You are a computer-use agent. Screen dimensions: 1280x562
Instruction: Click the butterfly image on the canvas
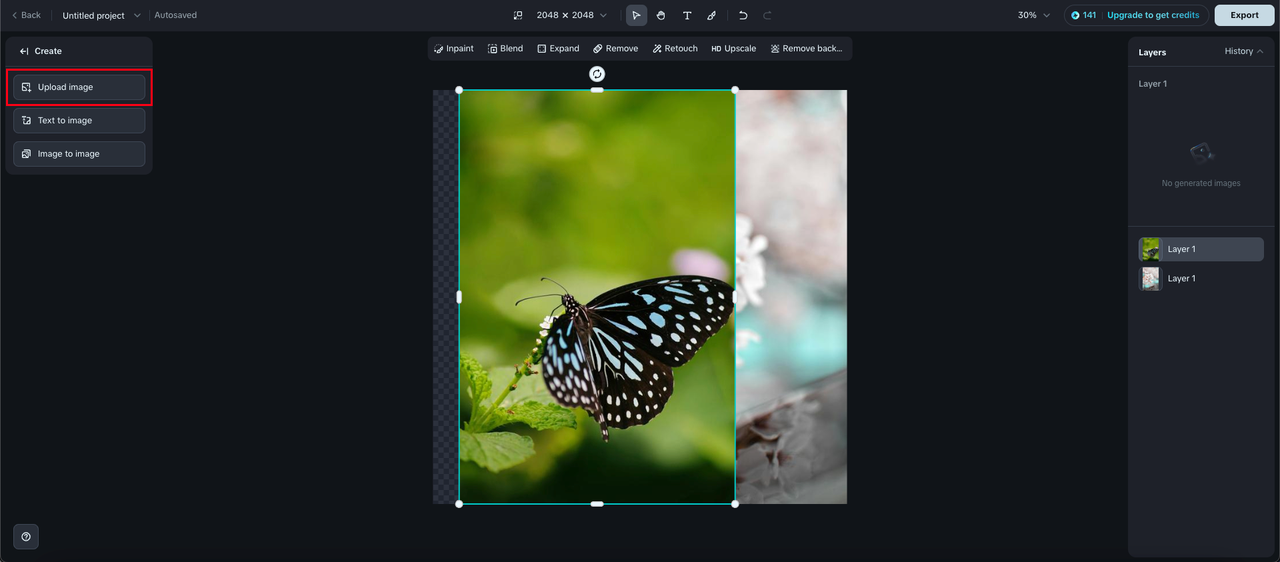[597, 297]
